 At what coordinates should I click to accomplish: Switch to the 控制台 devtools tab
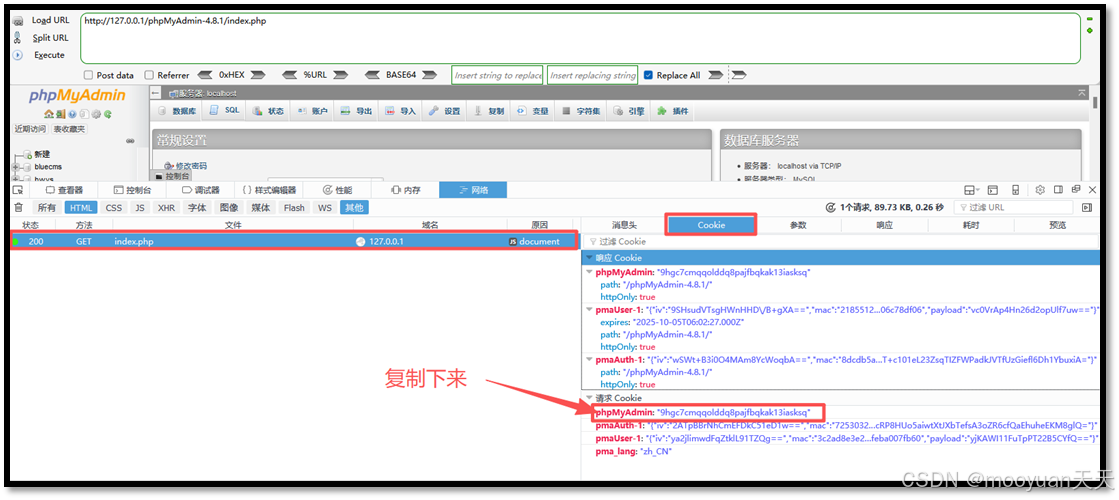pos(133,190)
